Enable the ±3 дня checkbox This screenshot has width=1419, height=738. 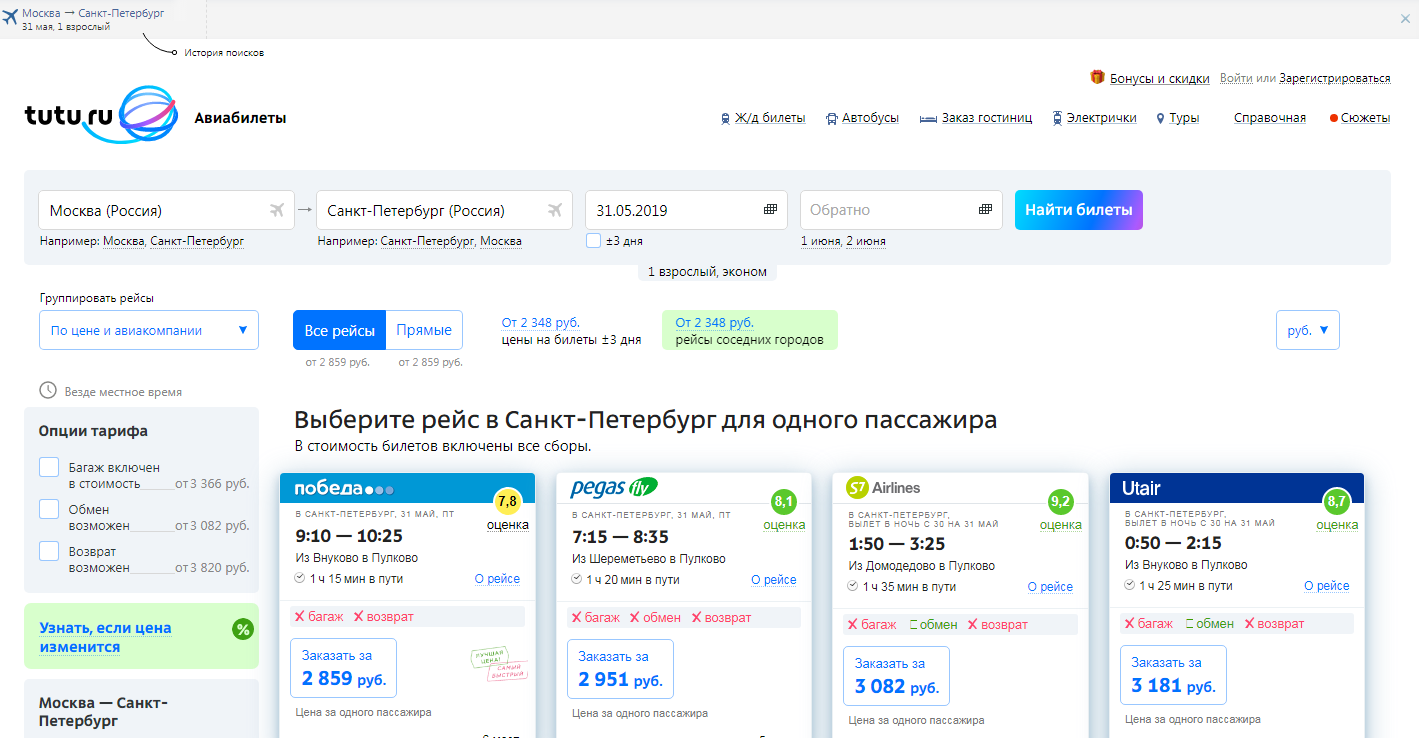(594, 240)
